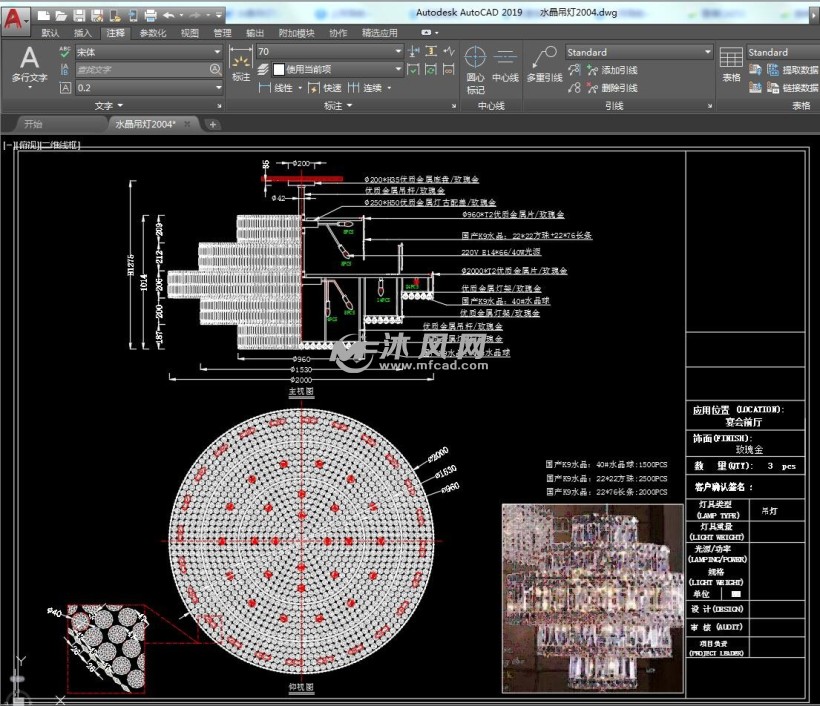Click the 快速 dimension button

pyautogui.click(x=324, y=88)
